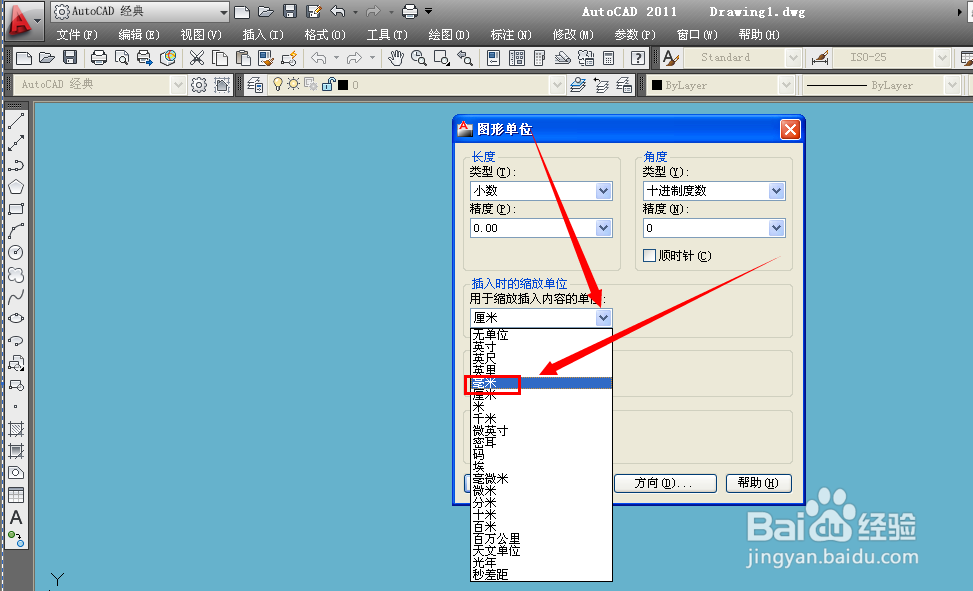Close the 图形单位 dialog
This screenshot has height=591, width=973.
coord(790,130)
